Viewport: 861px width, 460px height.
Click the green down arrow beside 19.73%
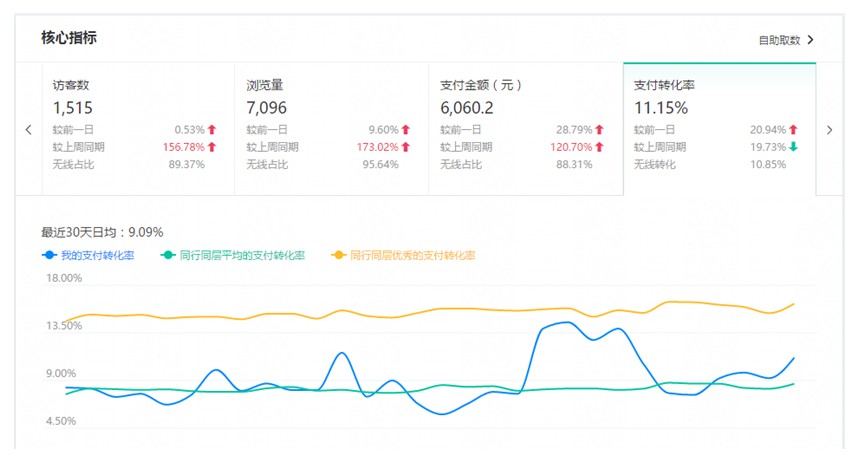[793, 147]
